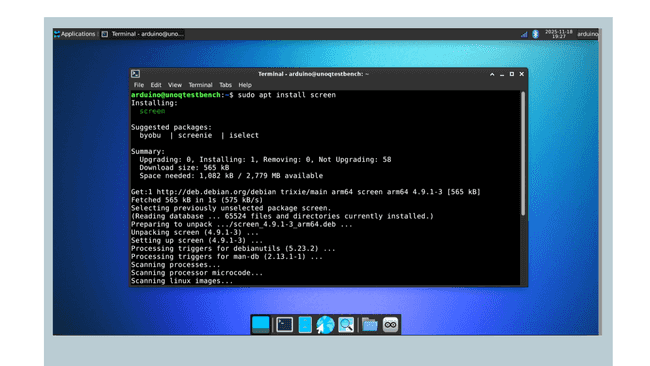The width and height of the screenshot is (650, 366).
Task: Select the 'sudo apt install screen' command text
Action: (286, 95)
